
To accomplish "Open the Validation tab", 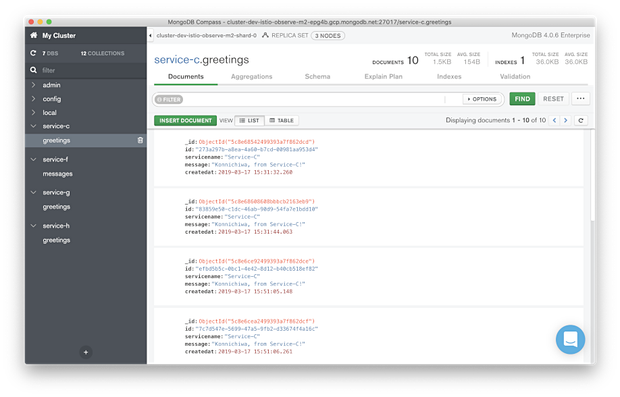I will [x=515, y=76].
